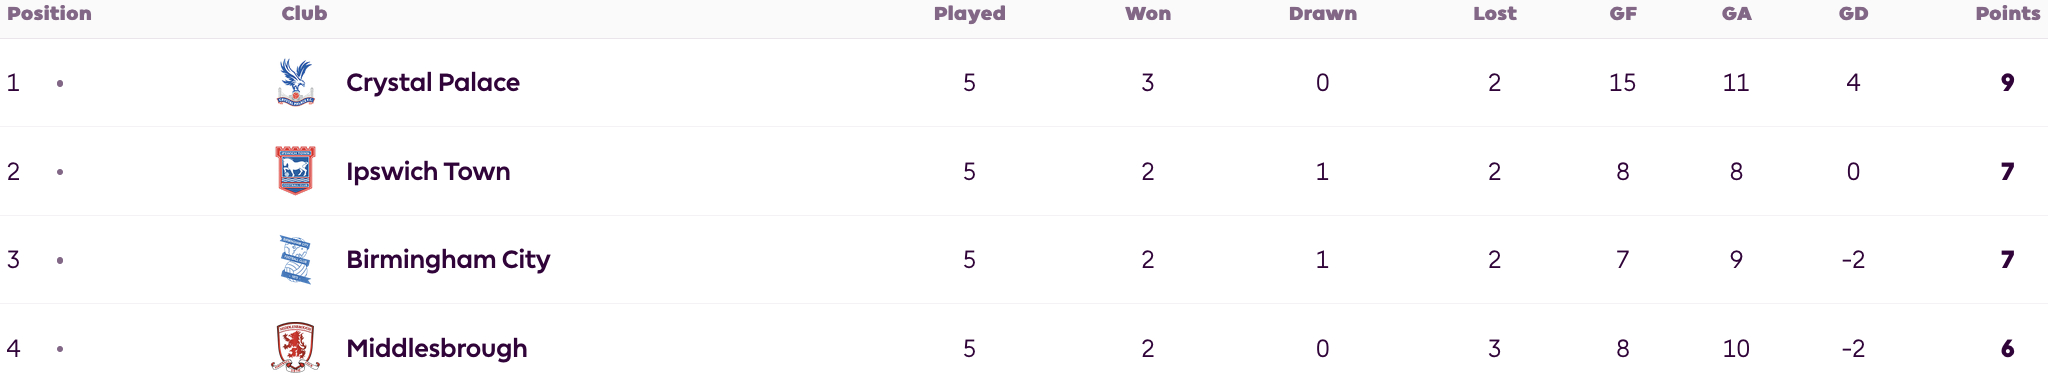Click the position dot beside rank 2

(60, 172)
